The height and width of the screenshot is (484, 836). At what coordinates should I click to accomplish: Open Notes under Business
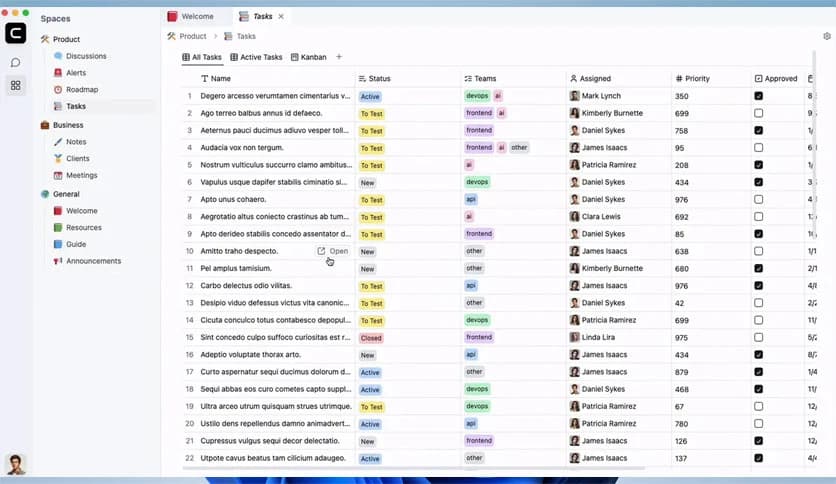coord(76,142)
